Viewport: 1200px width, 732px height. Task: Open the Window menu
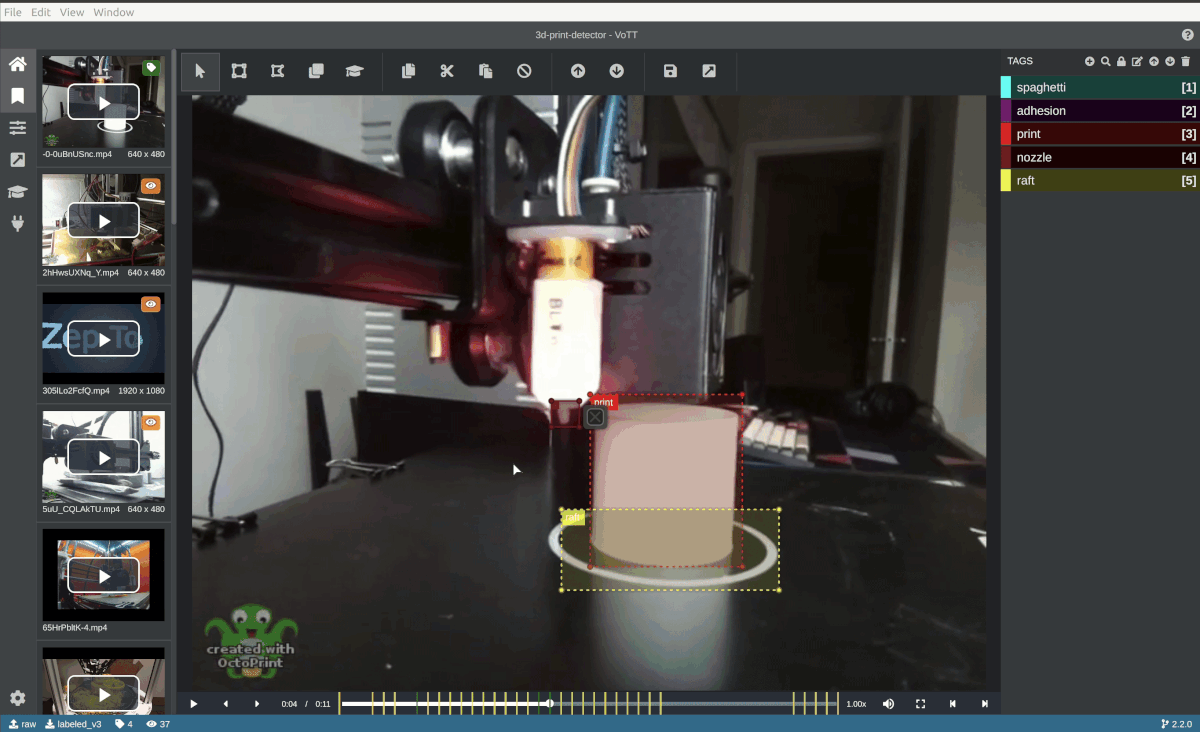point(114,12)
